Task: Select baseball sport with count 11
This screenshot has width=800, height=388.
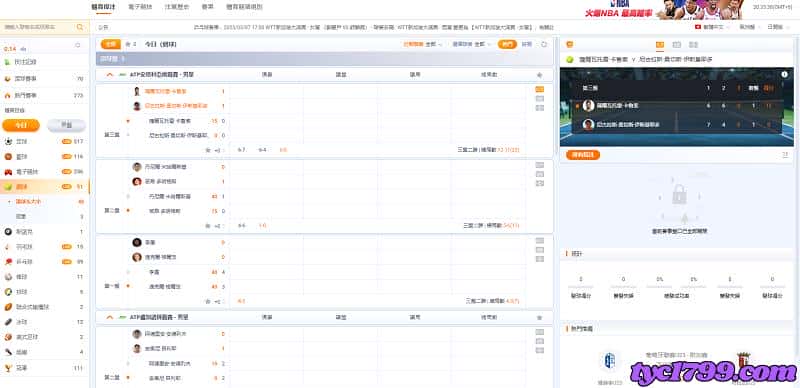Action: [44, 277]
